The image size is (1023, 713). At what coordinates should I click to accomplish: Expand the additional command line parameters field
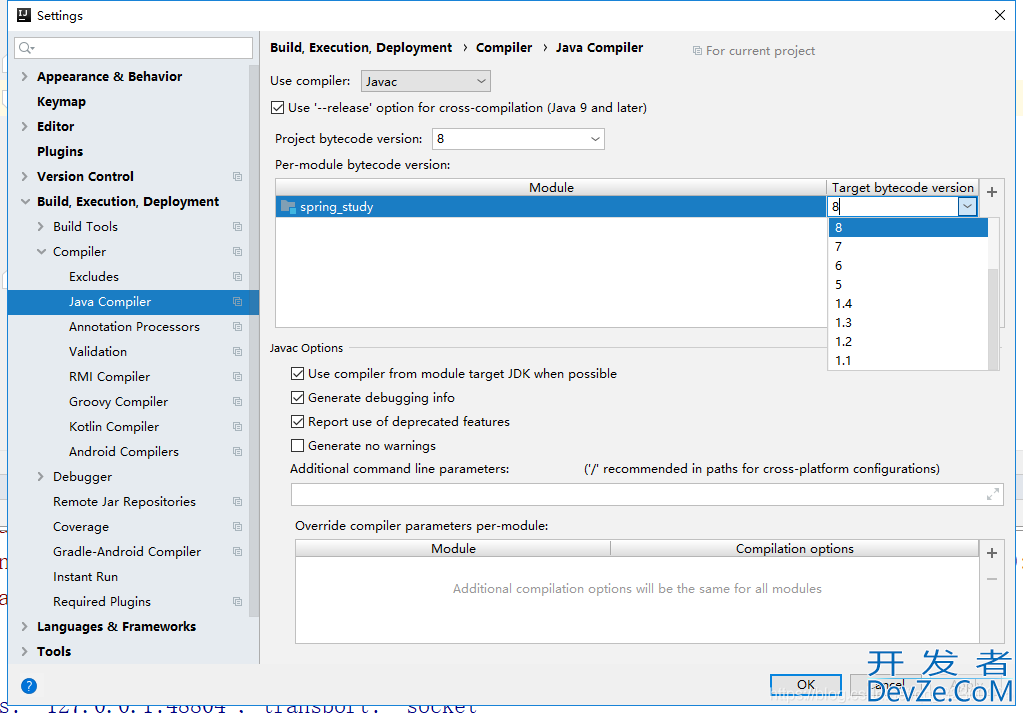point(992,494)
